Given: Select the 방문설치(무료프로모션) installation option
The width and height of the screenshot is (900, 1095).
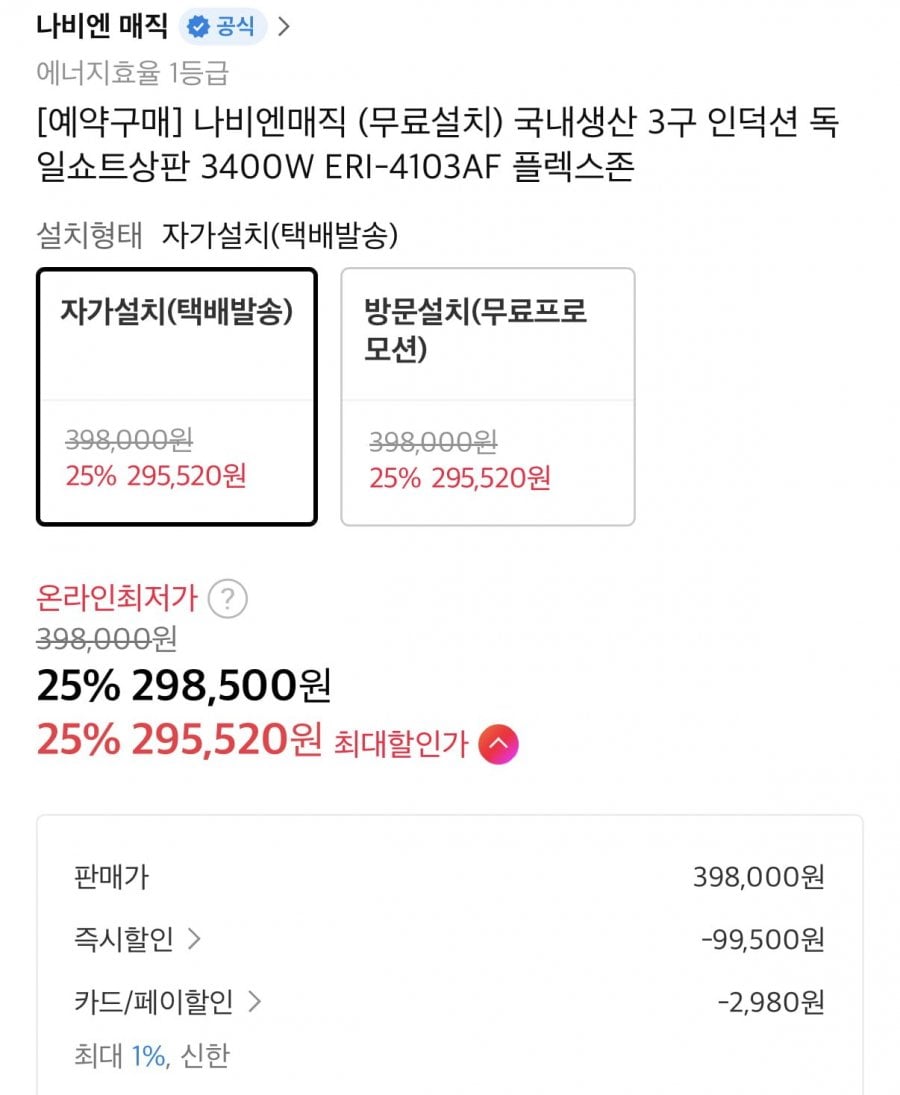Looking at the screenshot, I should (x=488, y=396).
